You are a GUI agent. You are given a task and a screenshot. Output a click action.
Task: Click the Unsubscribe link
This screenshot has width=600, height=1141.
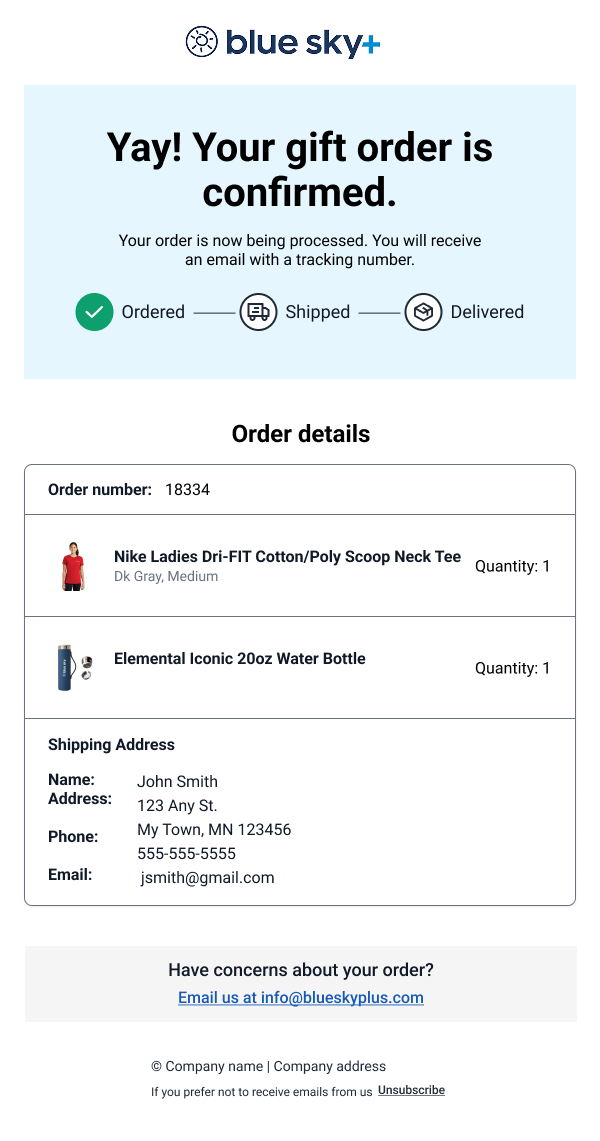click(411, 1091)
